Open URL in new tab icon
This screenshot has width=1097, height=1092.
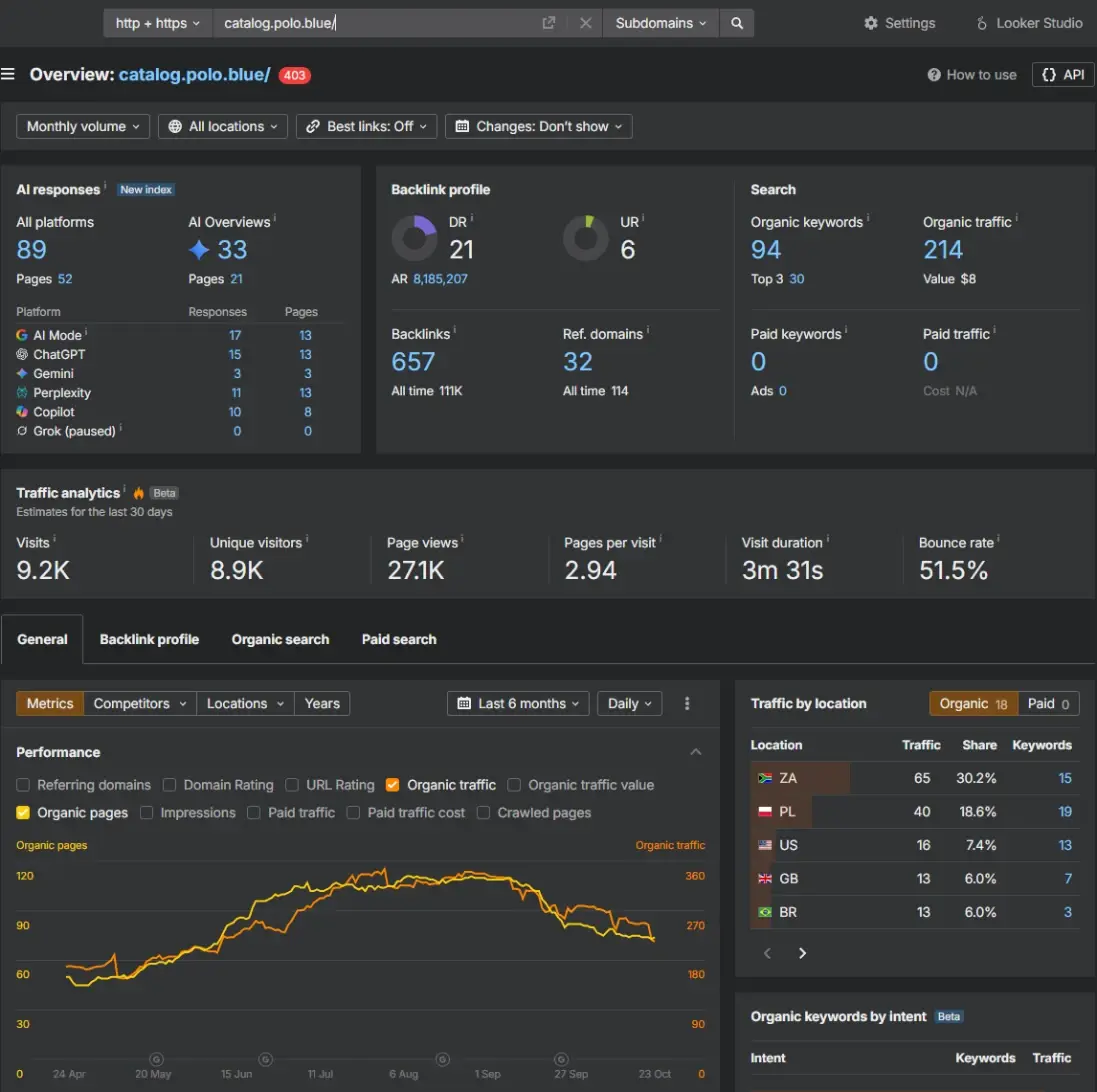tap(548, 23)
